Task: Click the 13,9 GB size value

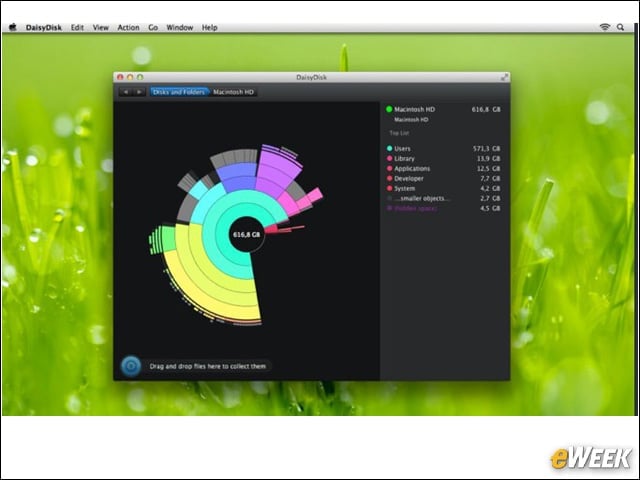Action: click(488, 158)
